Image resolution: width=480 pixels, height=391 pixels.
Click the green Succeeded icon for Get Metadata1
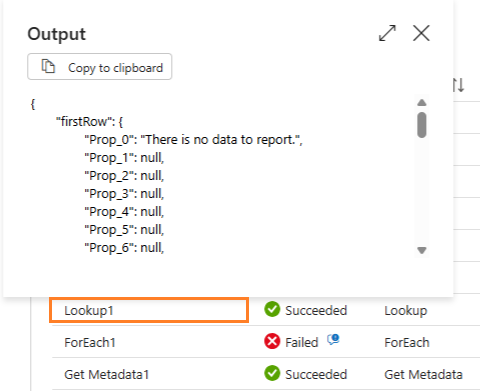272,373
